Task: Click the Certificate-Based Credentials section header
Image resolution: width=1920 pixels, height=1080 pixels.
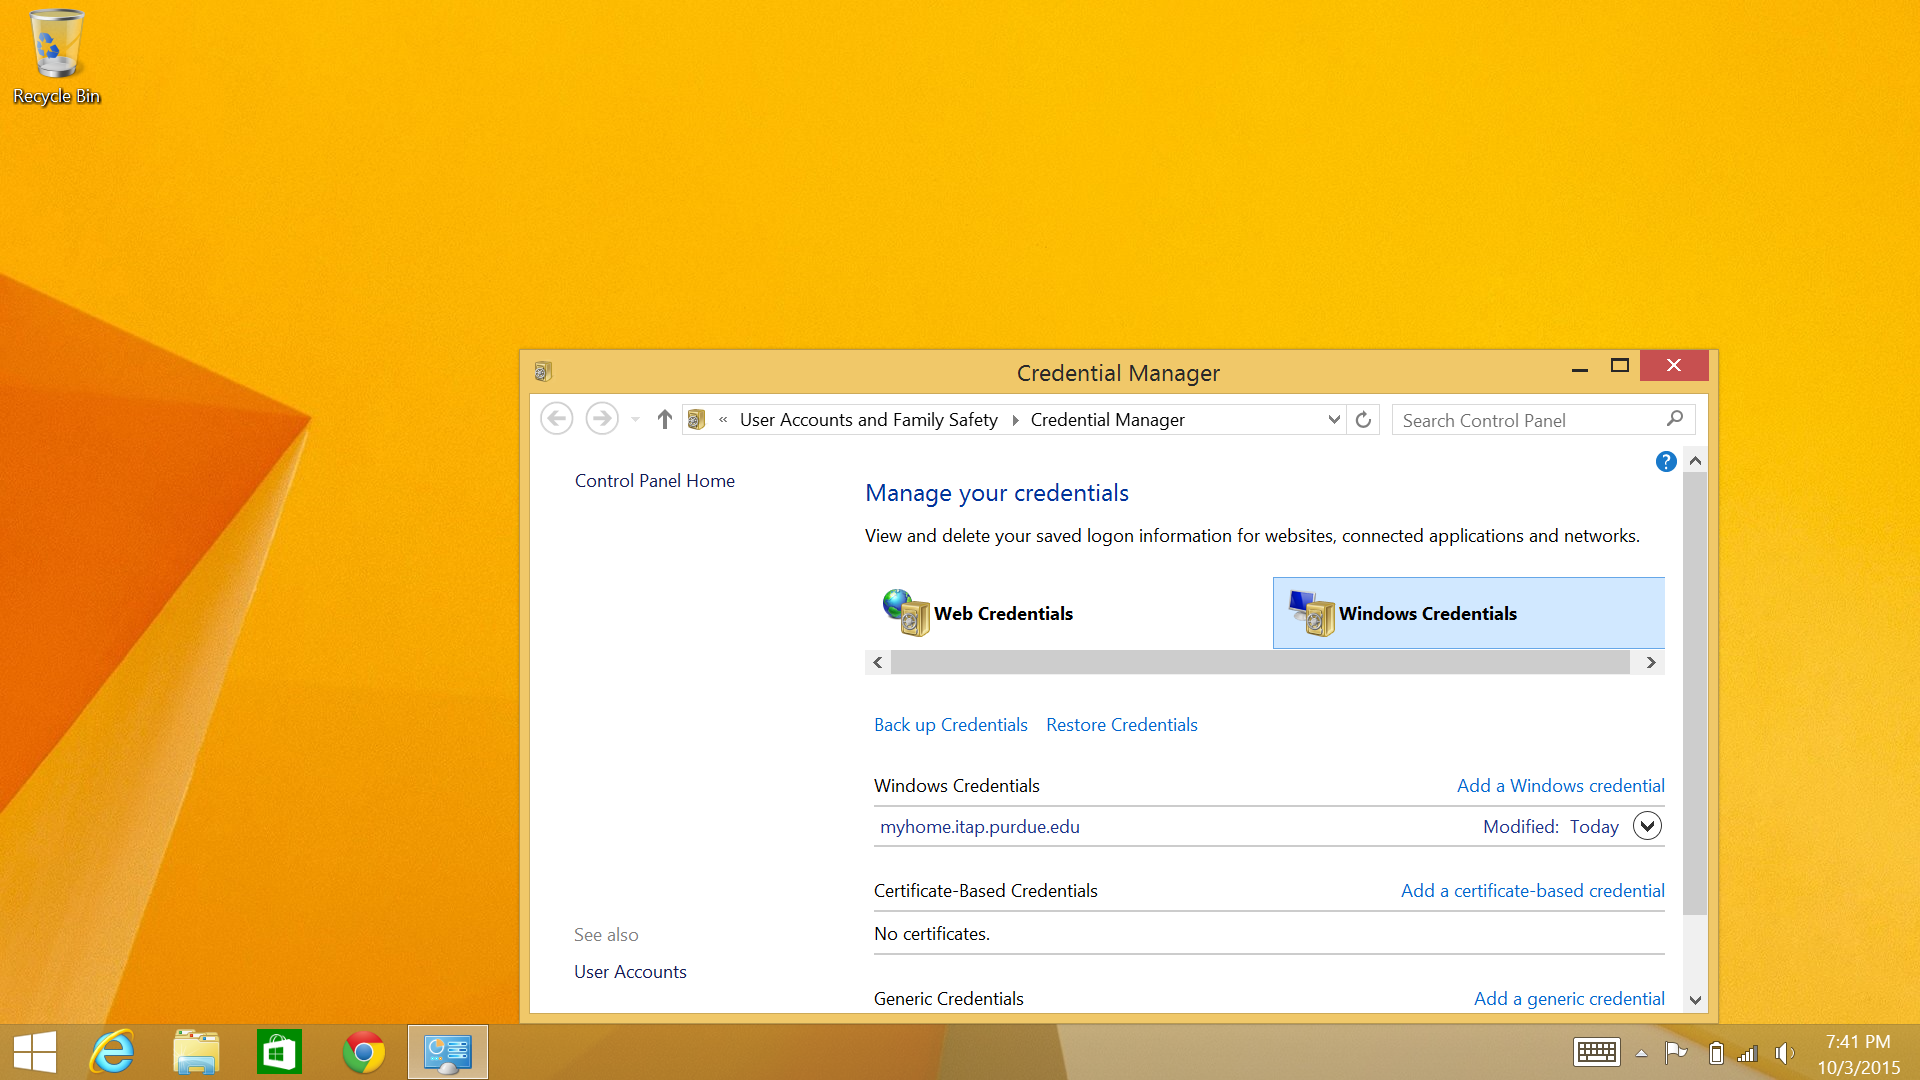Action: tap(985, 891)
